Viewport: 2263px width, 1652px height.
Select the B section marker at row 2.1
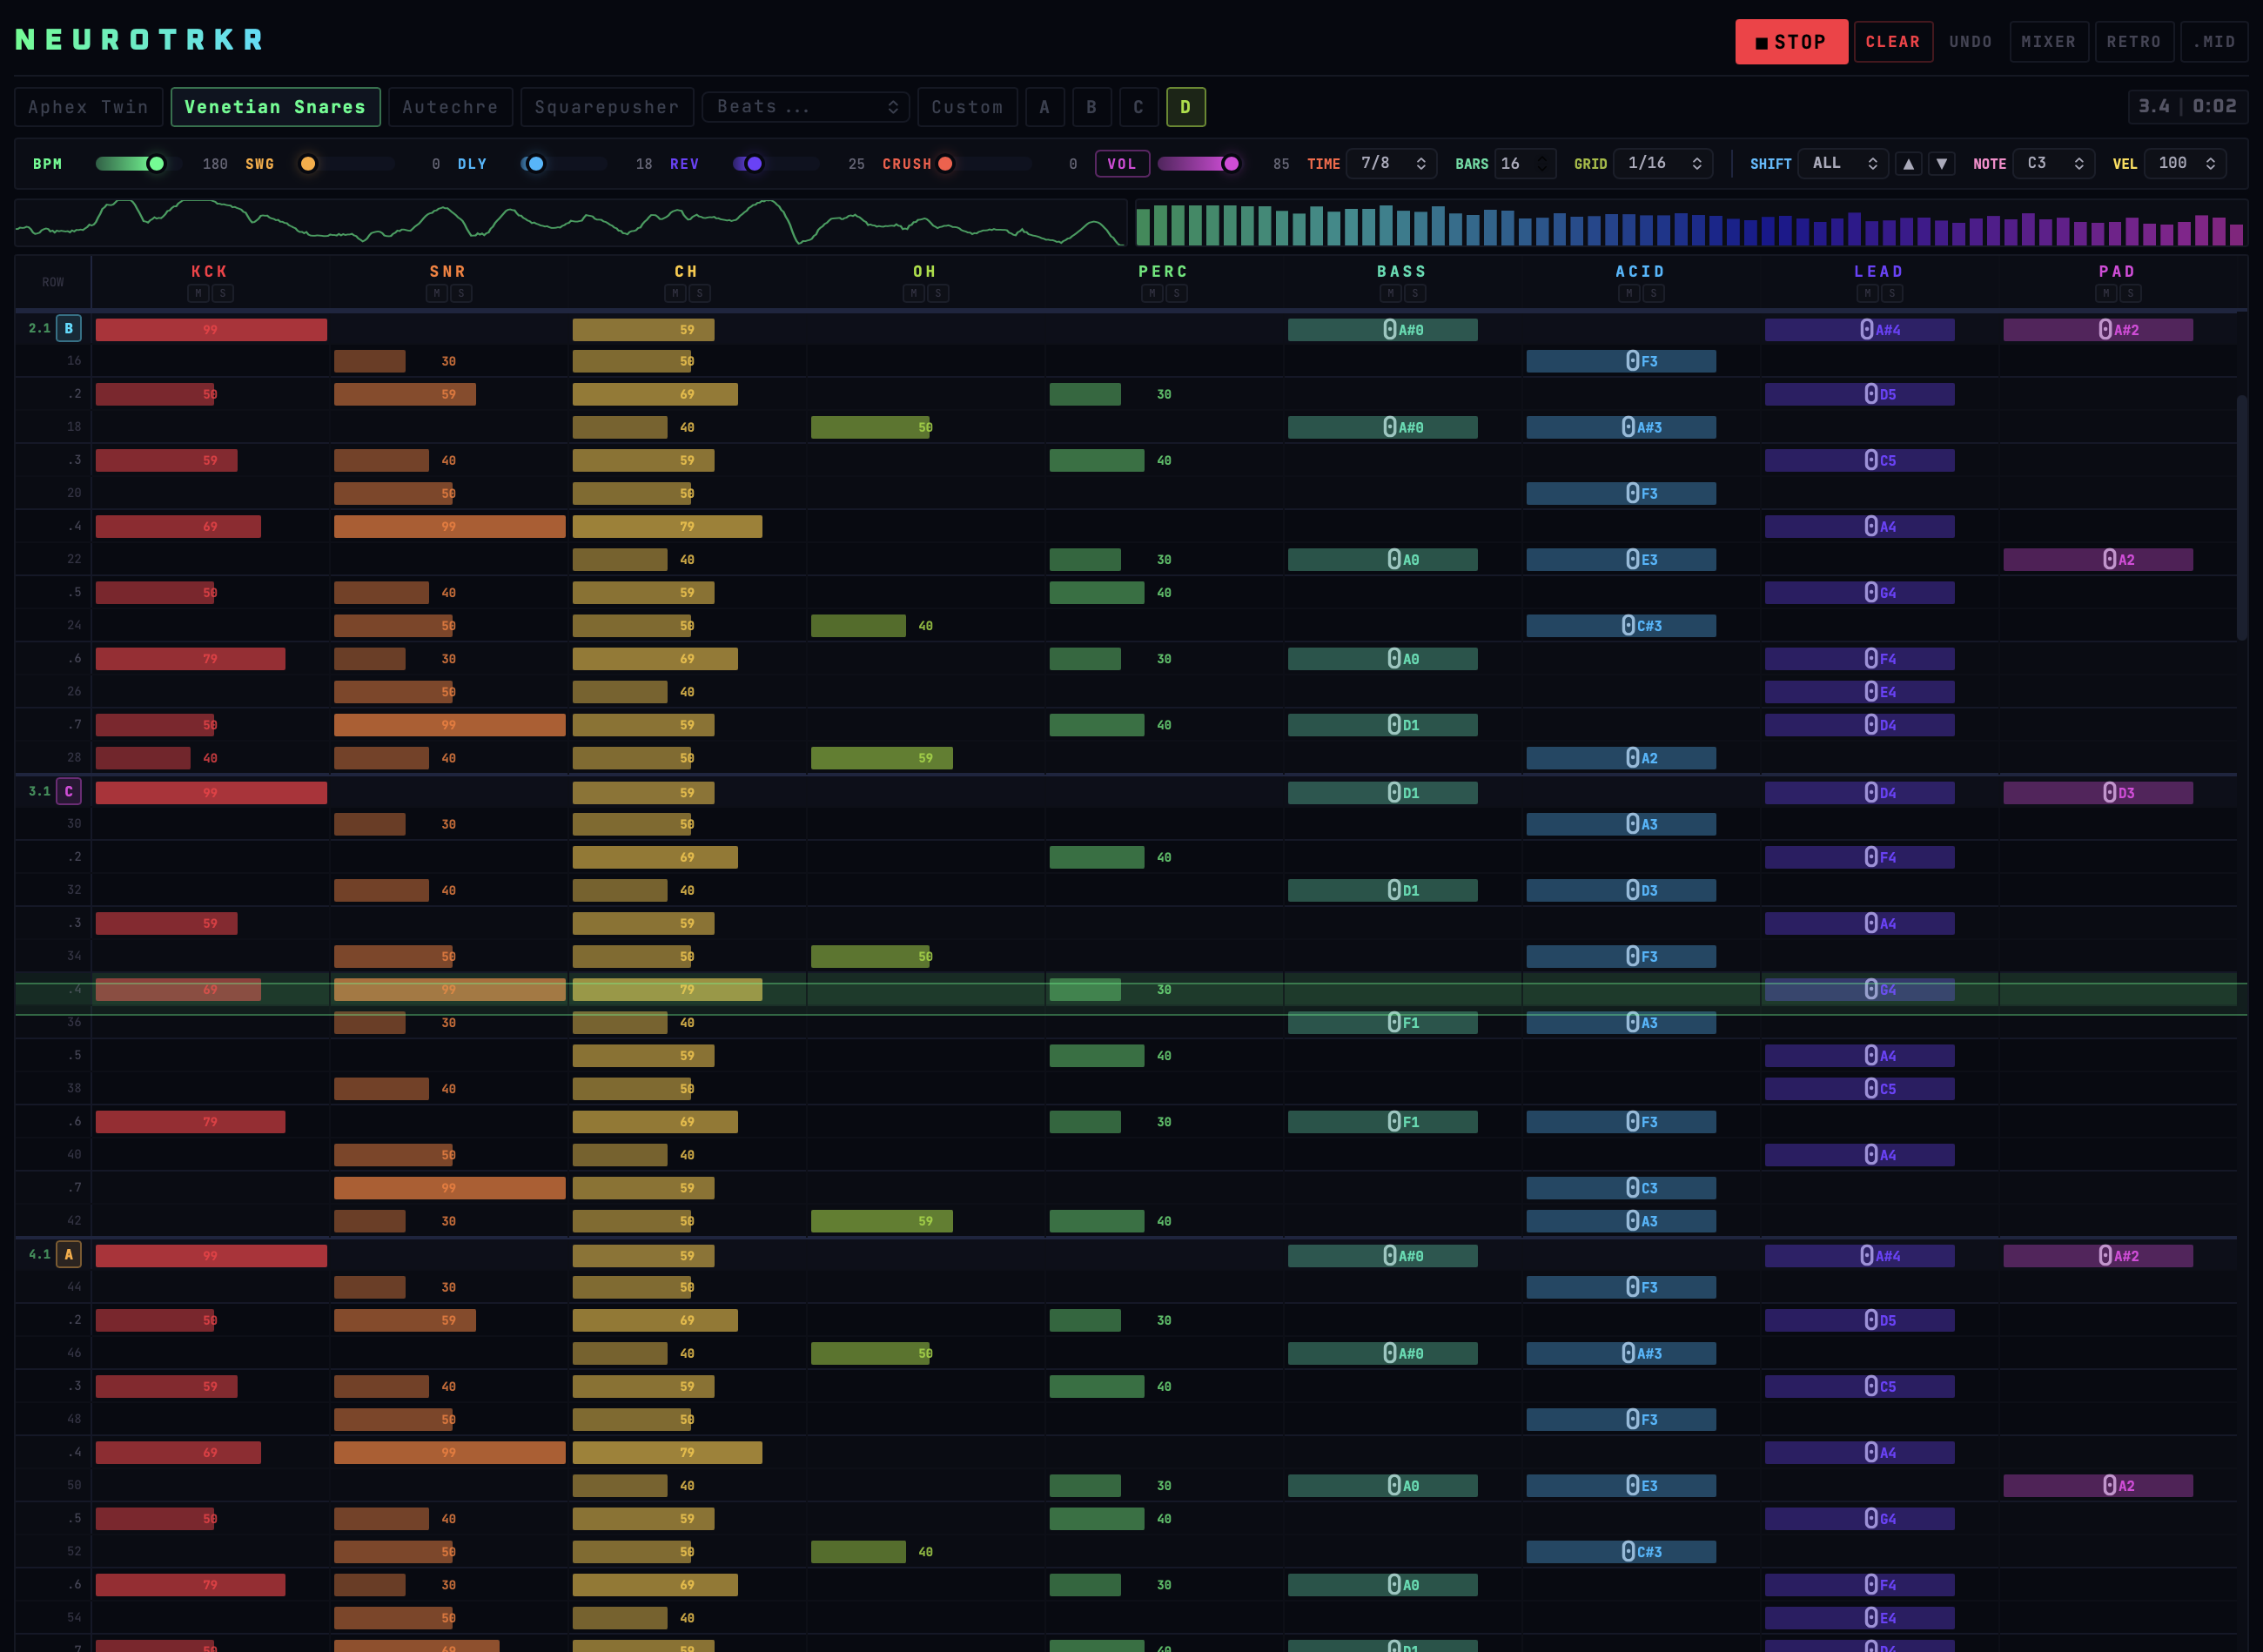69,328
